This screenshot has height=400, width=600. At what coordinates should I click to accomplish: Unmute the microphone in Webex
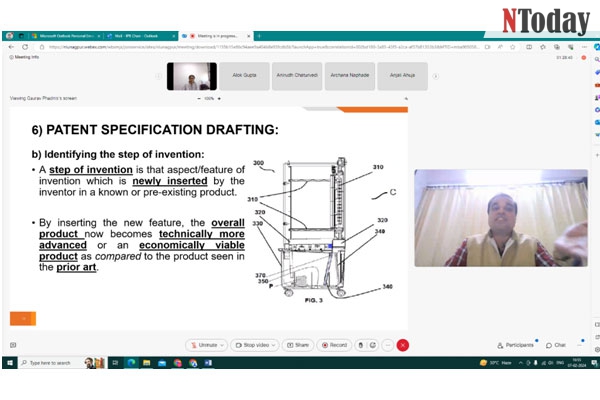204,345
